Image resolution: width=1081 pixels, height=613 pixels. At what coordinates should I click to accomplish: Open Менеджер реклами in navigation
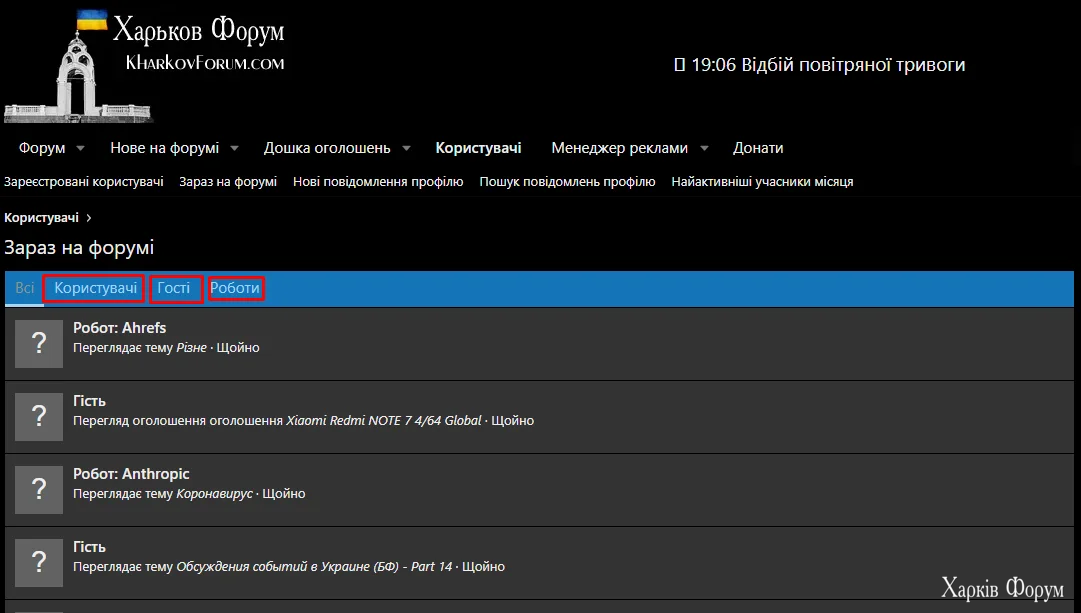click(x=619, y=148)
